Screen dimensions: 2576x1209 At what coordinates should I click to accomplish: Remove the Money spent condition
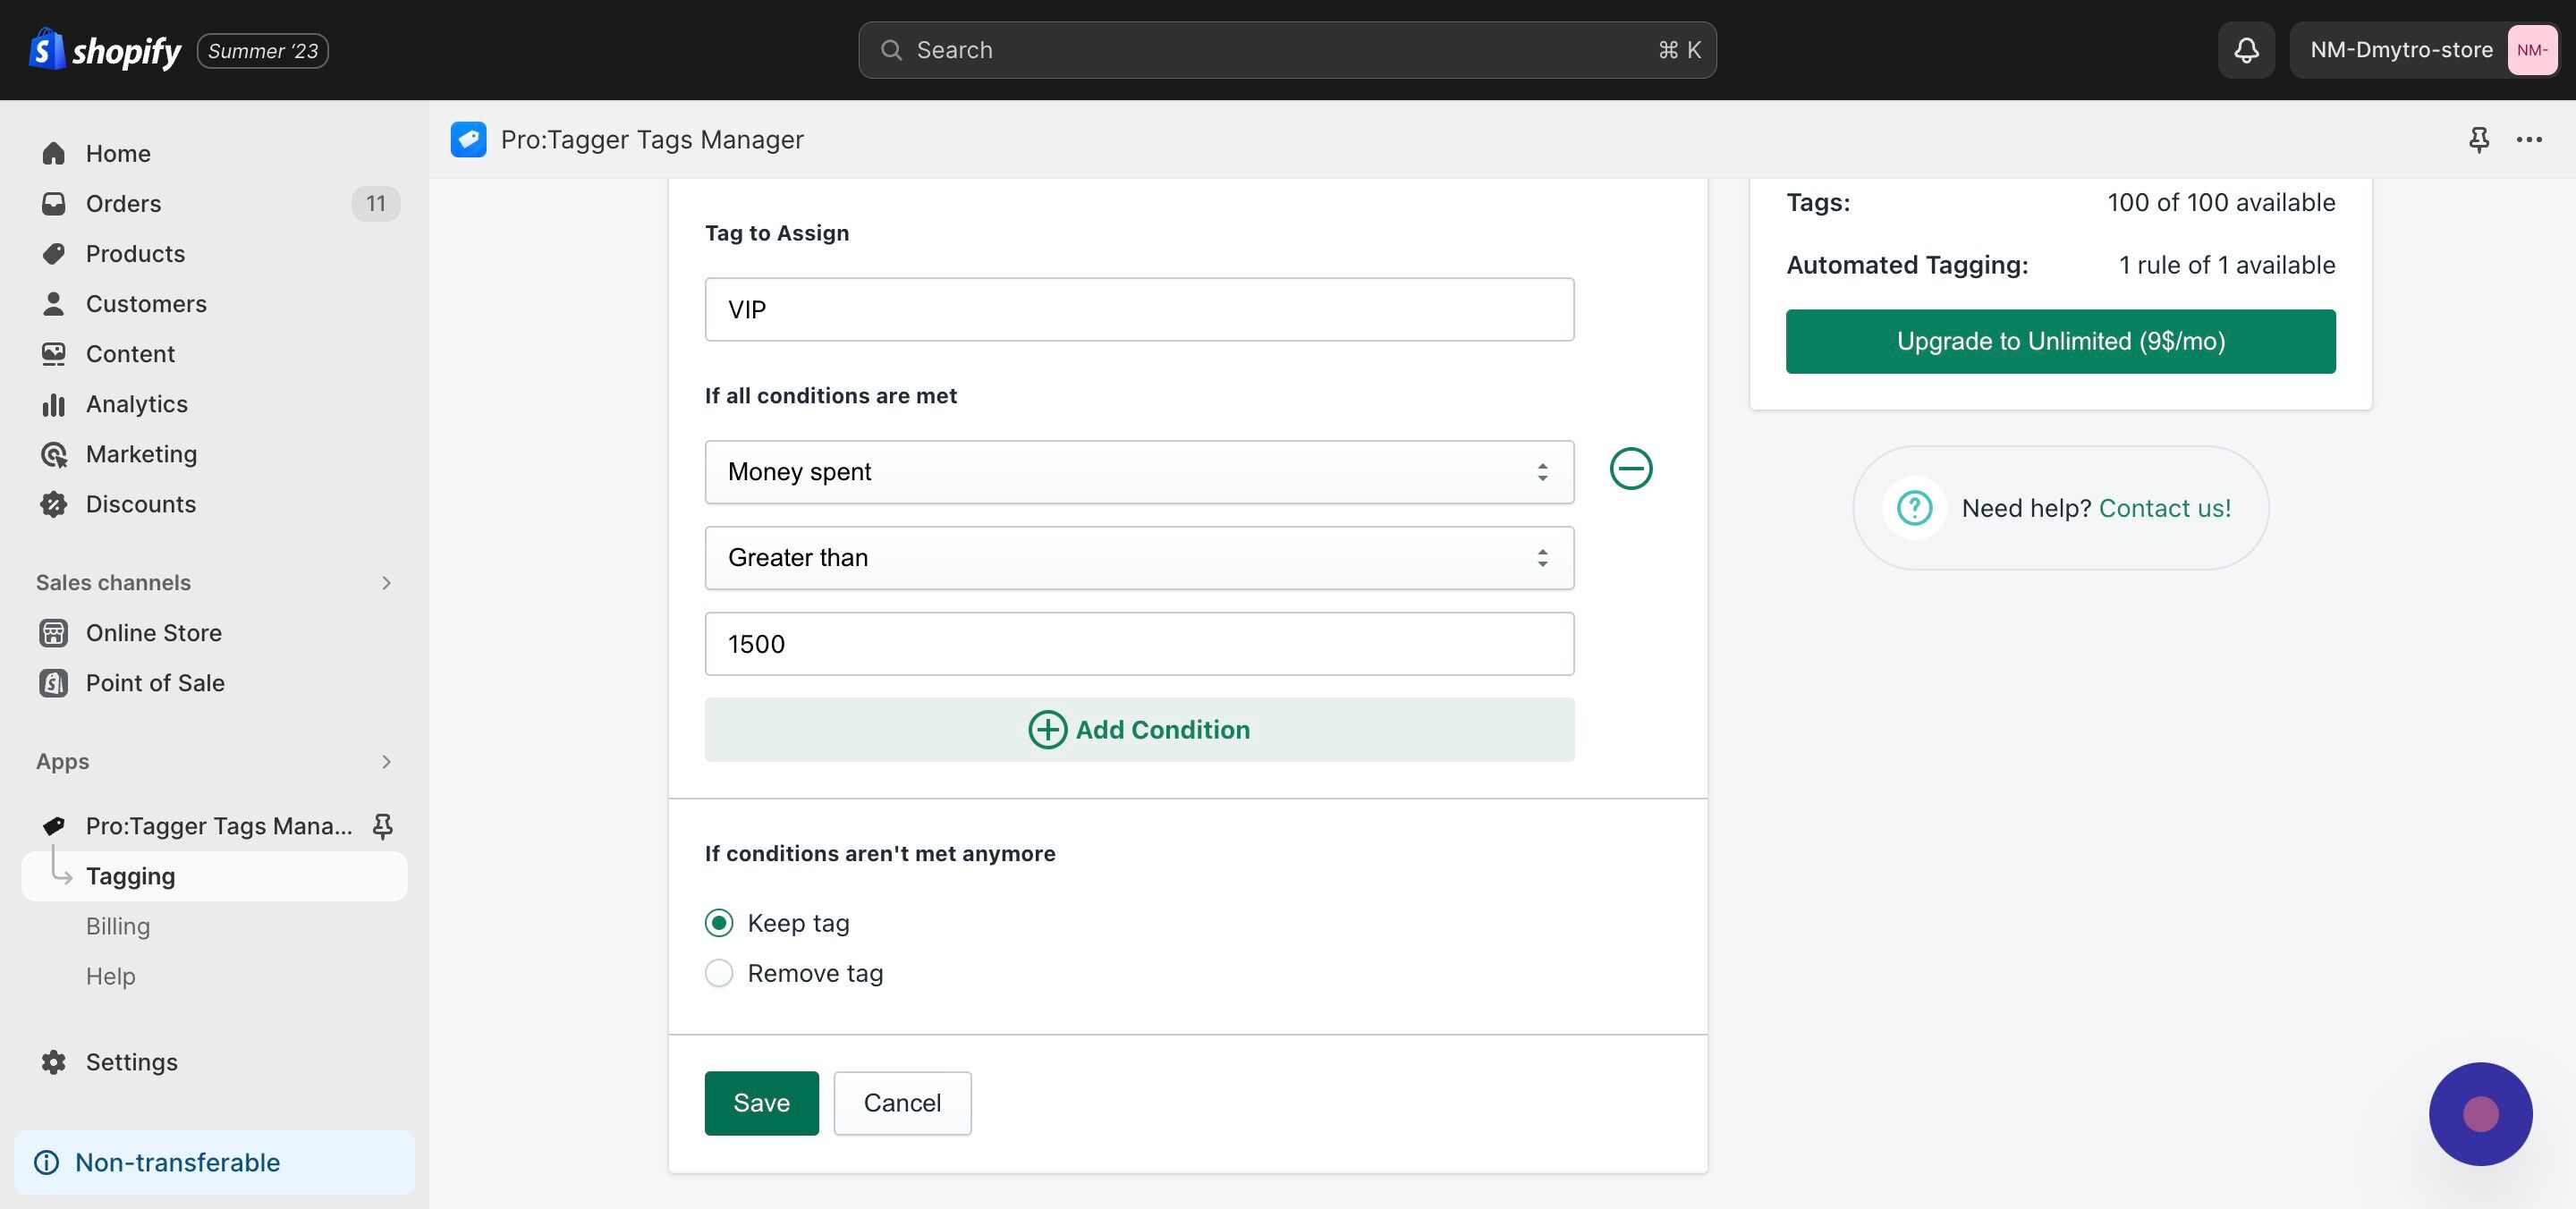1630,468
